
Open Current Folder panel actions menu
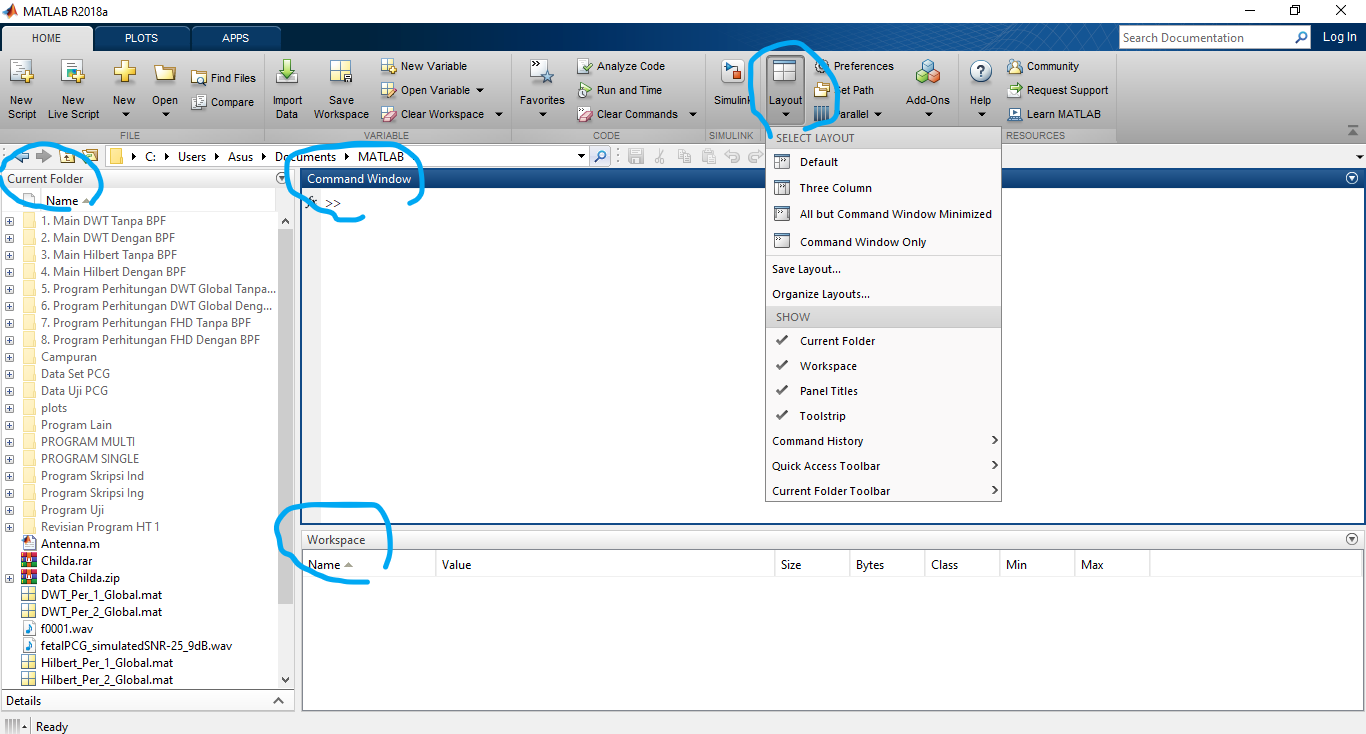(282, 178)
